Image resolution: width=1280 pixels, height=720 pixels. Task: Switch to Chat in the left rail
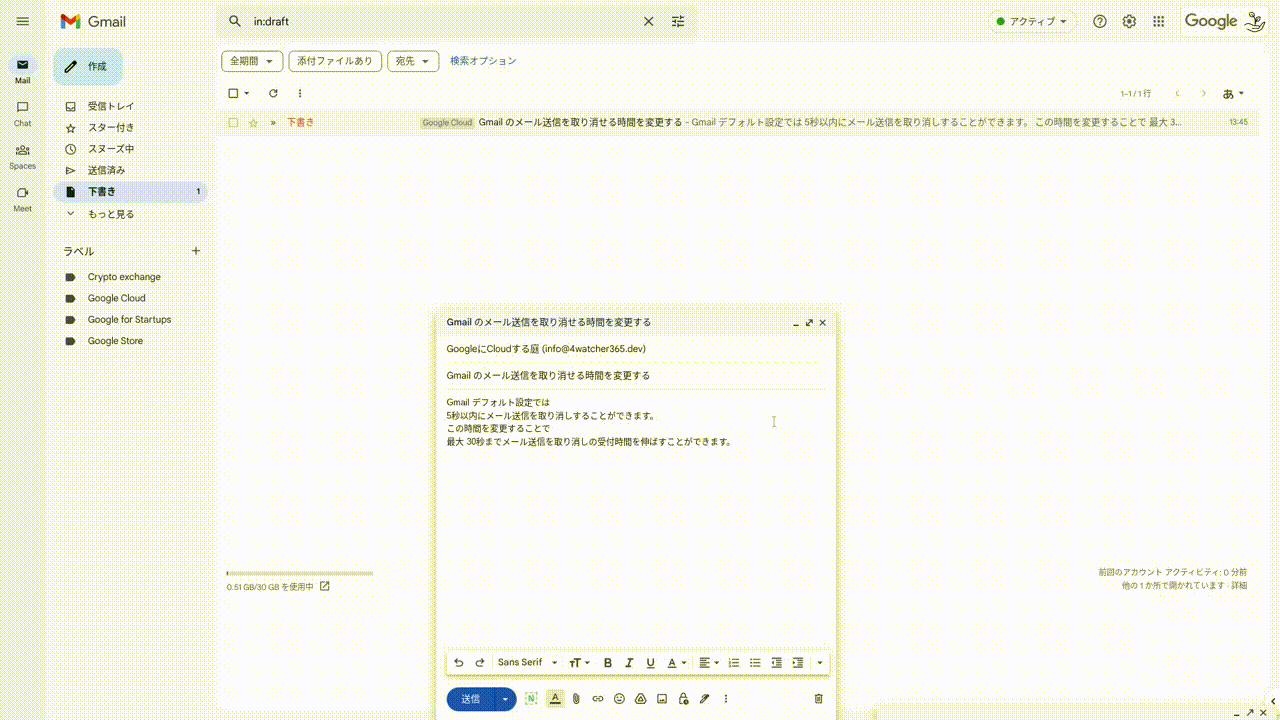pyautogui.click(x=22, y=113)
